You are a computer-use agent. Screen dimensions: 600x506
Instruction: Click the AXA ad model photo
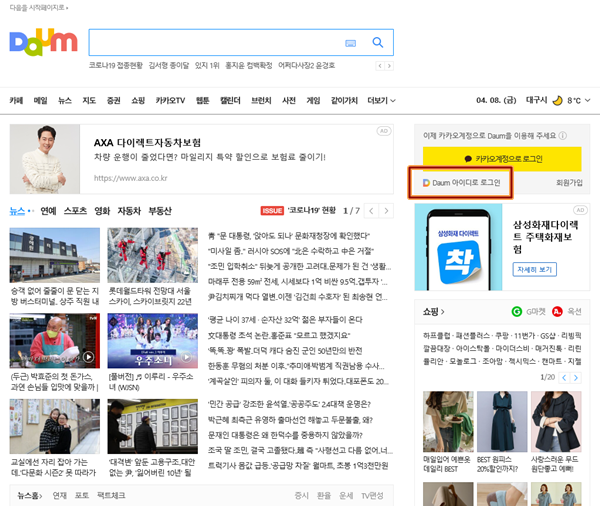(x=45, y=159)
